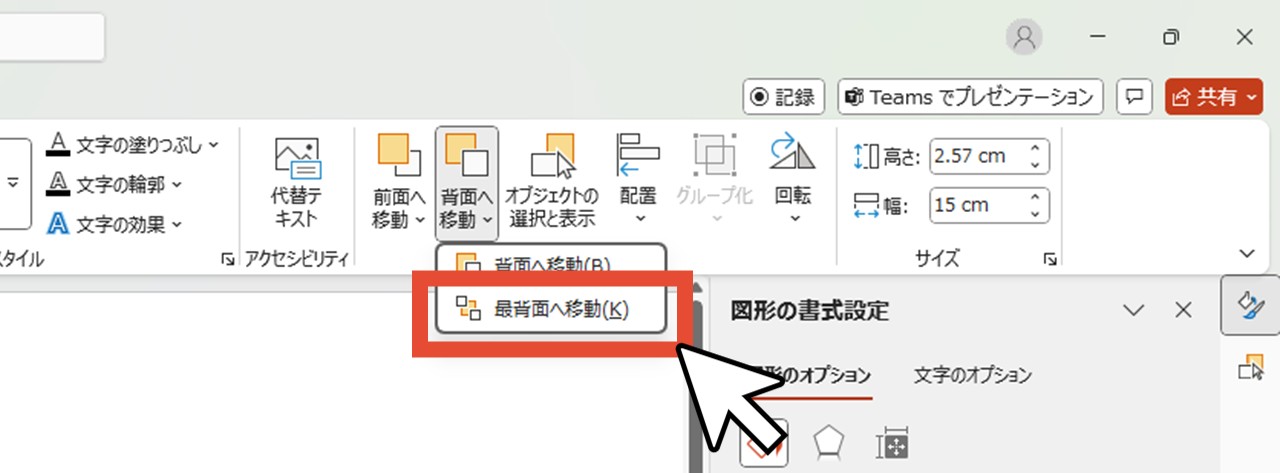
Task: Apply 文字の塗りつぶし text fill
Action: (x=125, y=145)
